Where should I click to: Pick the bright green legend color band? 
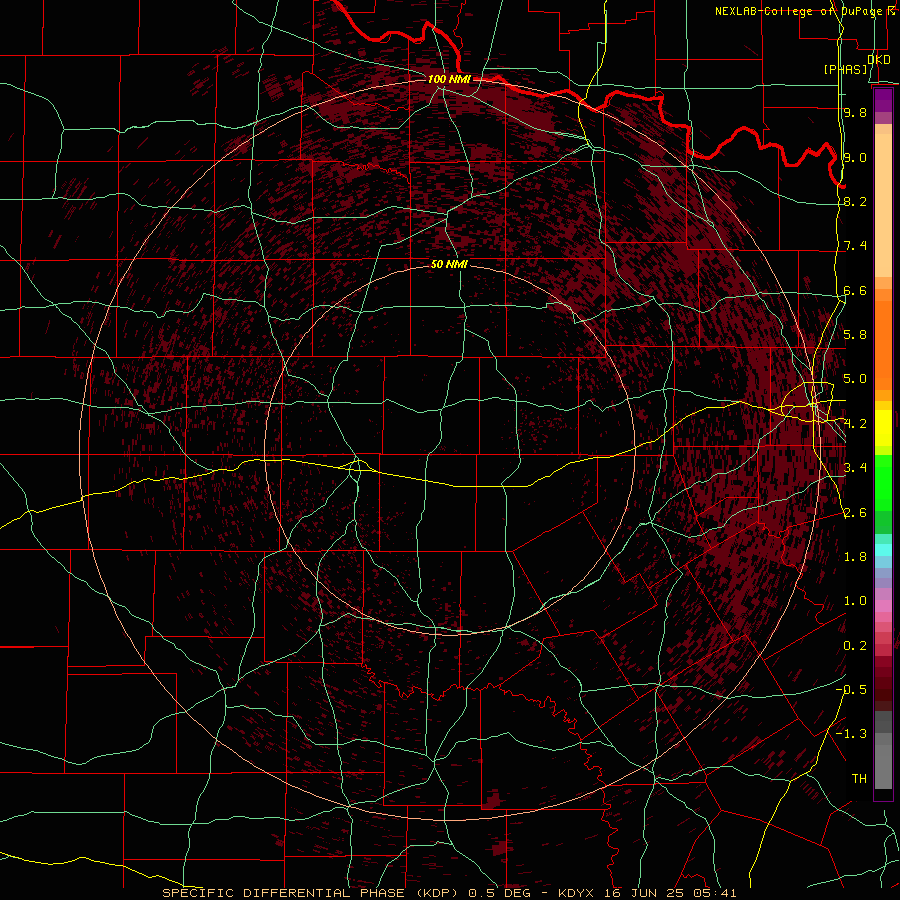click(883, 483)
